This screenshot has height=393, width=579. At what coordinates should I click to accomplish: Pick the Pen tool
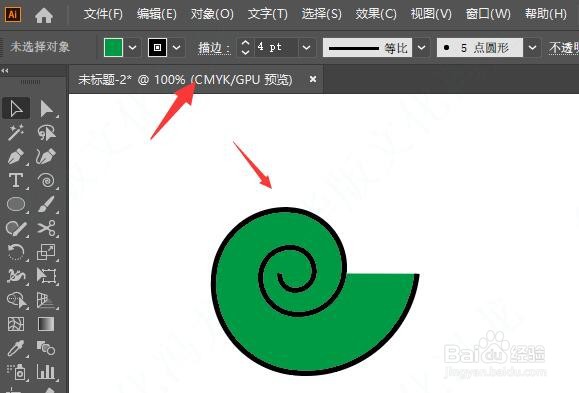coord(16,157)
